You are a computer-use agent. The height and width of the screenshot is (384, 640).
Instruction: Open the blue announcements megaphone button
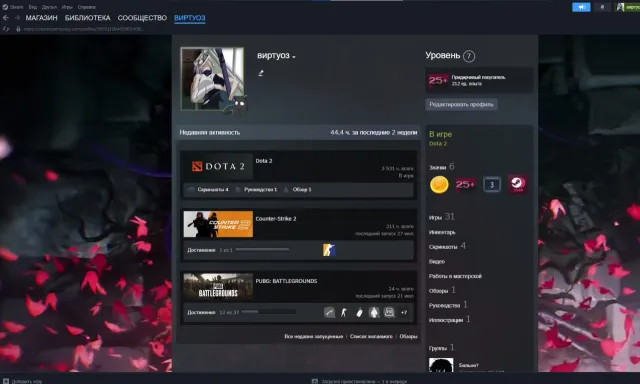tap(581, 7)
